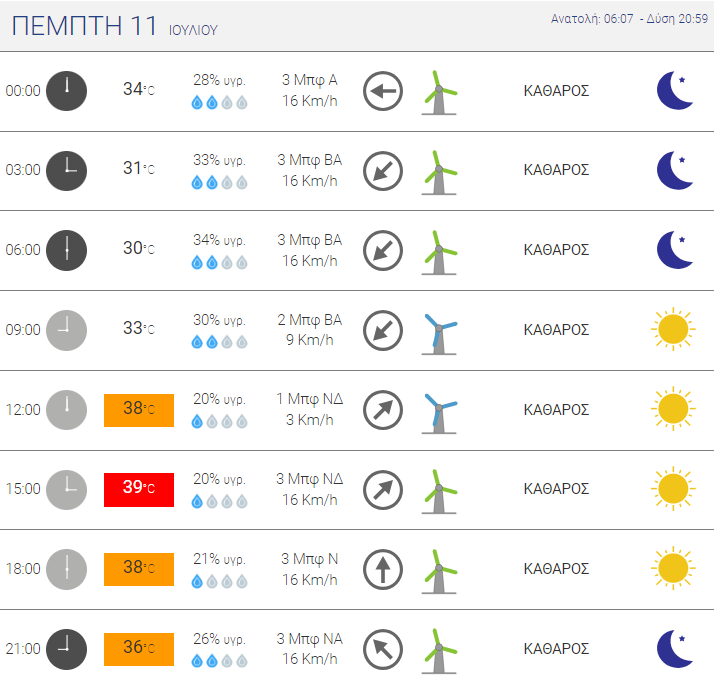This screenshot has height=688, width=717.
Task: Click the sun icon in 12:00 row
Action: tap(673, 409)
